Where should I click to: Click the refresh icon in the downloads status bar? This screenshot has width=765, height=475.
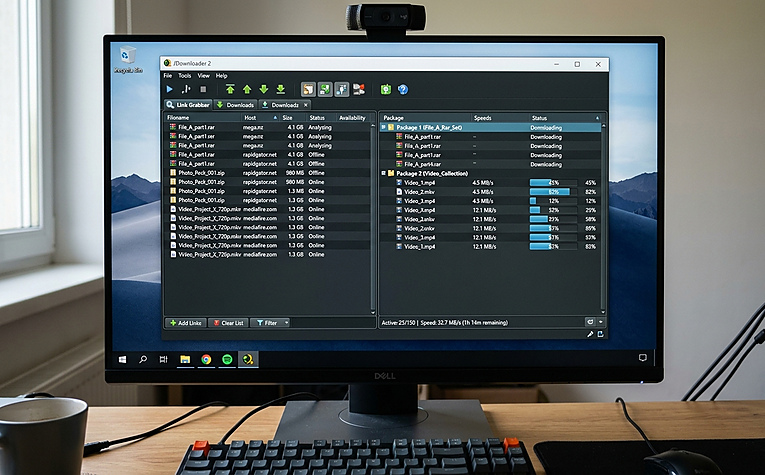click(x=590, y=322)
